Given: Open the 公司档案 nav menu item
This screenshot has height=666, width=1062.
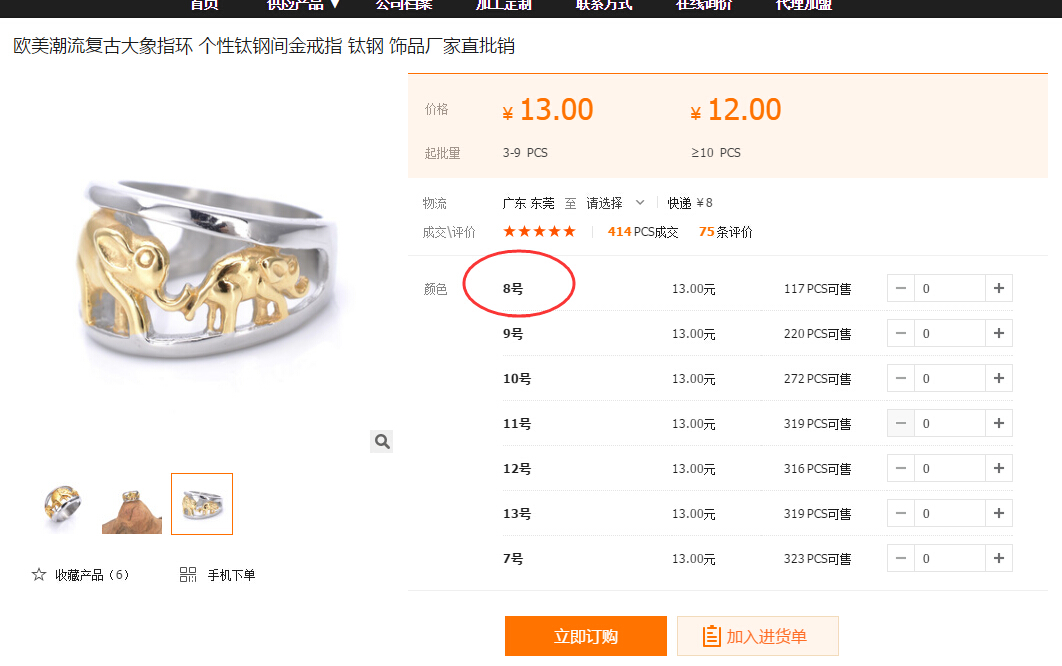Looking at the screenshot, I should 404,5.
